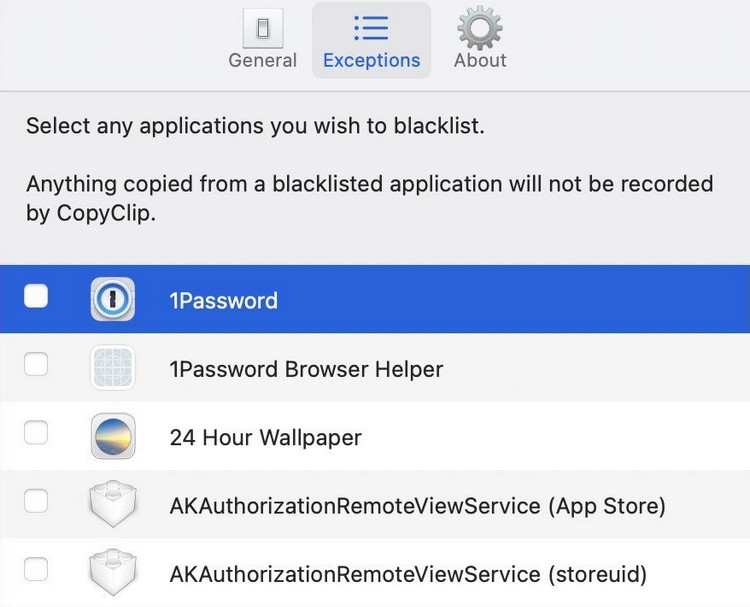Screen dimensions: 750x607
Task: Click the General switch icon in toolbar
Action: tap(262, 28)
